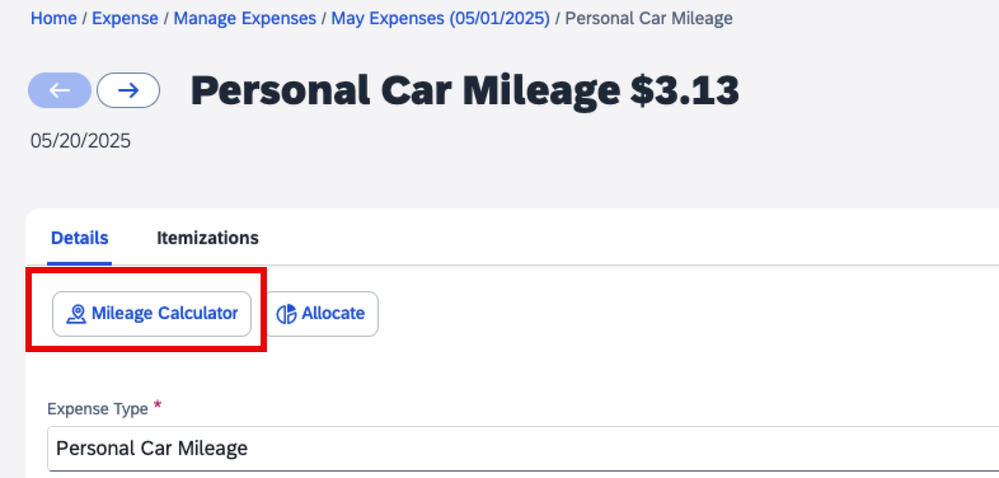Open the Expense breadcrumb link

pyautogui.click(x=125, y=18)
